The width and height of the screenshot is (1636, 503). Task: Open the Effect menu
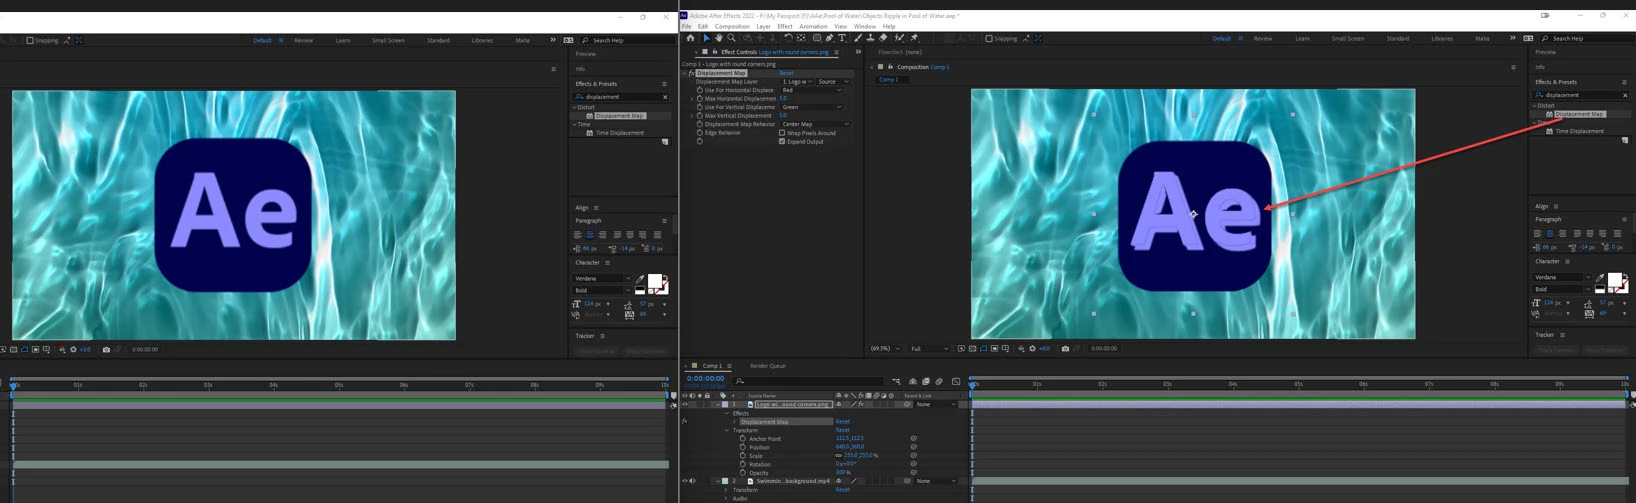(x=785, y=26)
